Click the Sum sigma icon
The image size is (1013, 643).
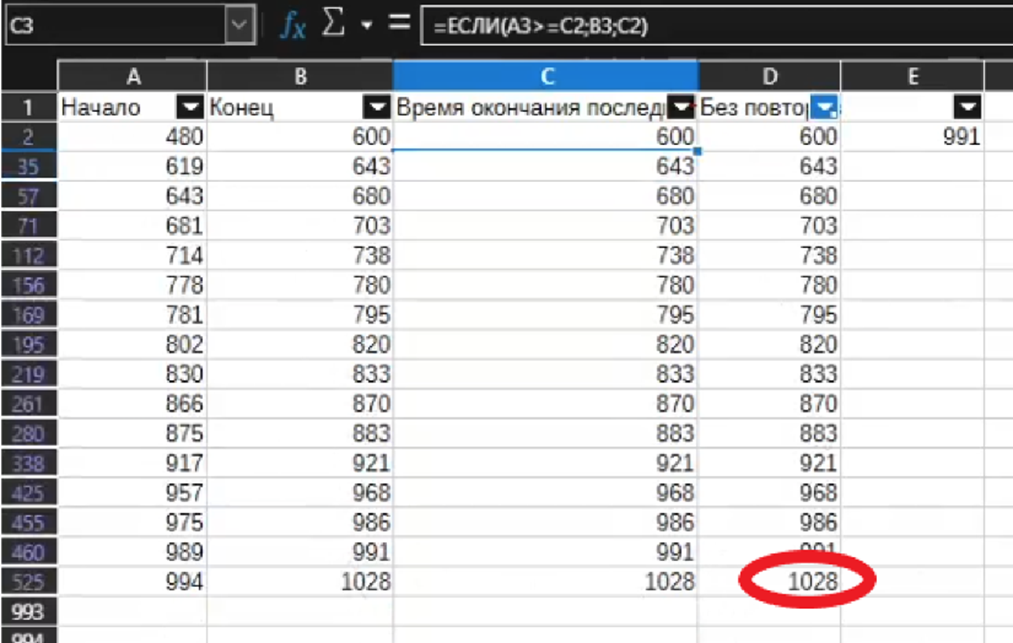click(335, 25)
